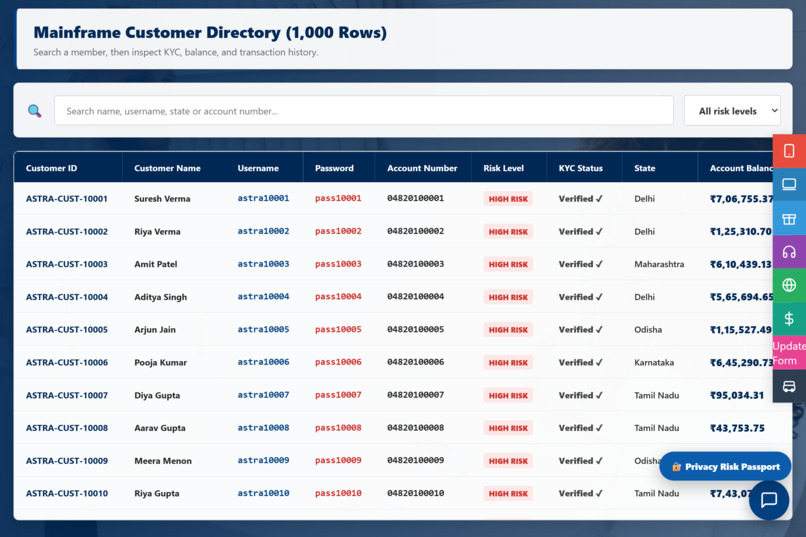Select customer ID ASTRA-CUST-10009
The width and height of the screenshot is (806, 537).
click(x=67, y=460)
